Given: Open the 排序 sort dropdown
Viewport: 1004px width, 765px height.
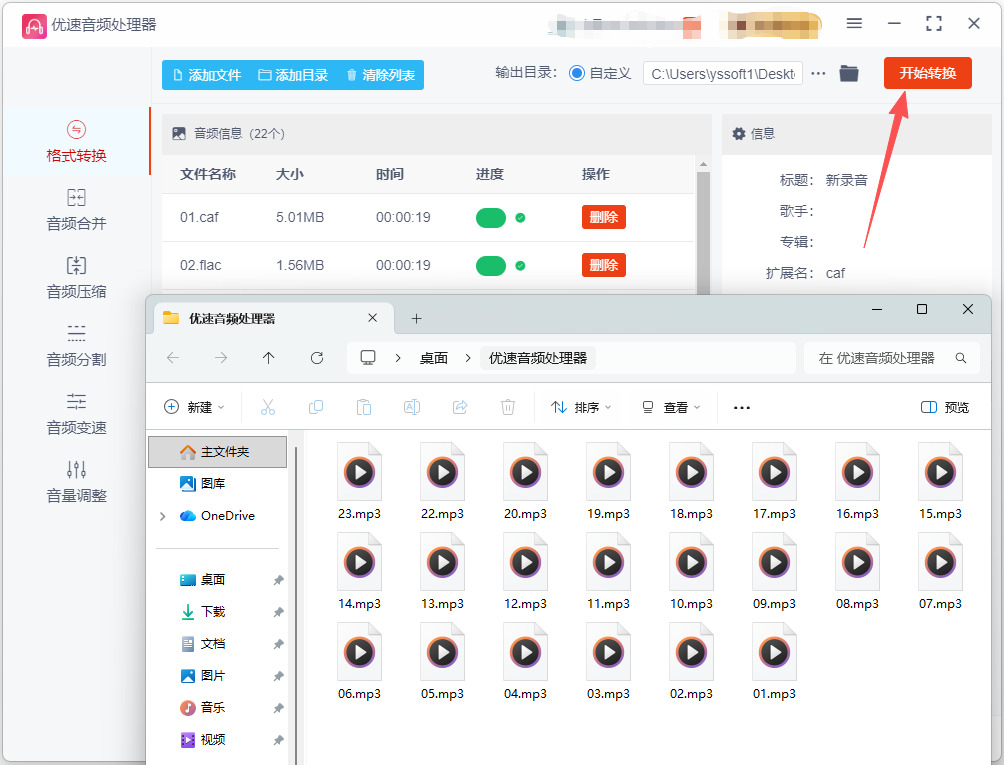Looking at the screenshot, I should point(581,407).
